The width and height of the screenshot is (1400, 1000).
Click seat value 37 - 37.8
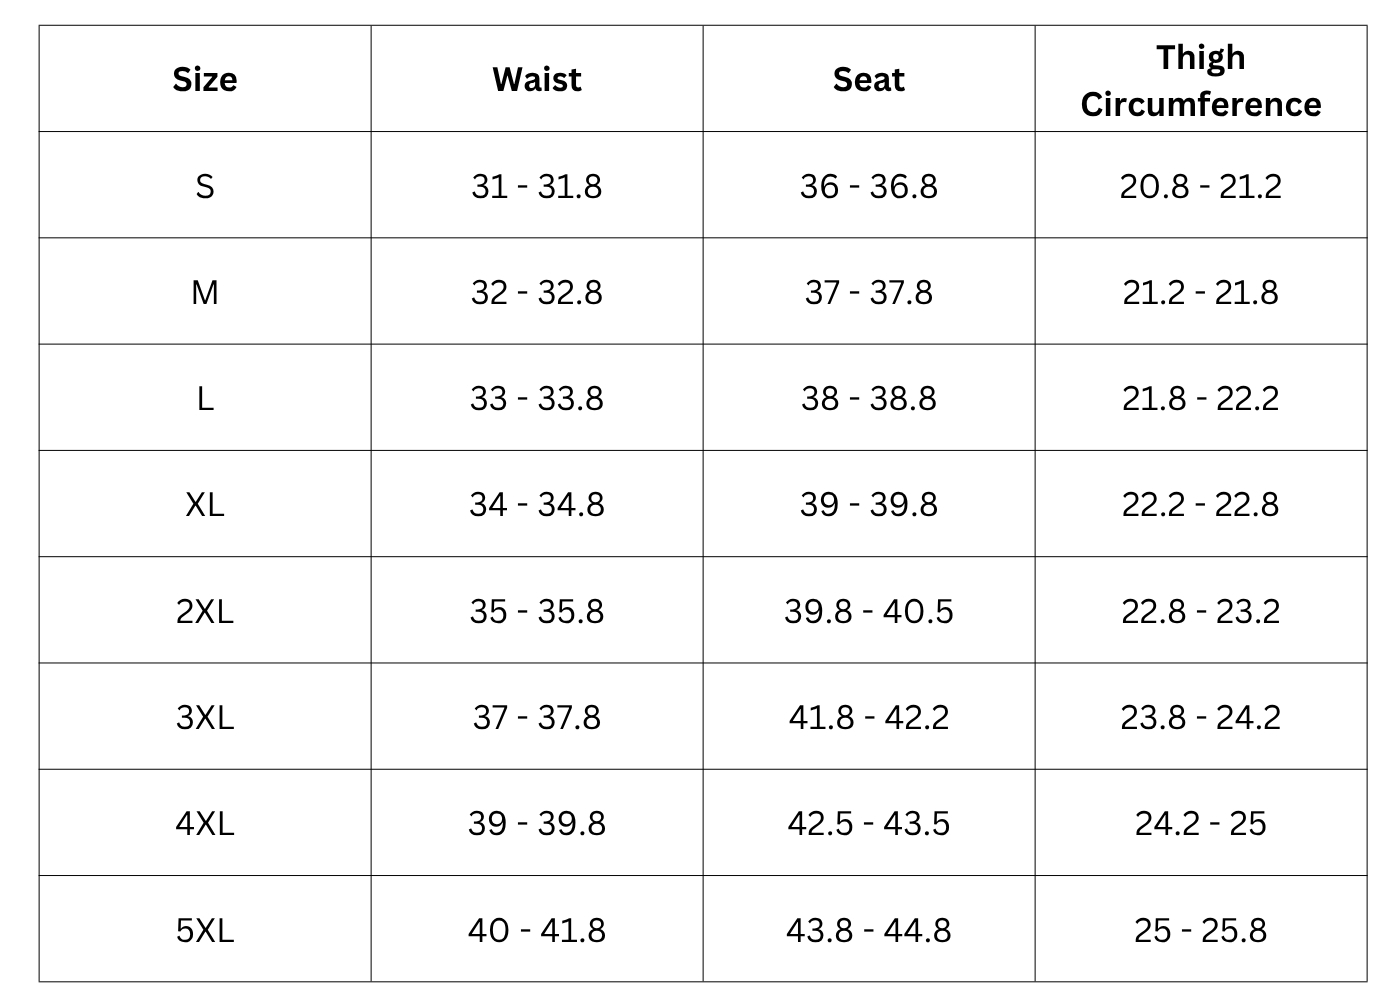click(869, 292)
